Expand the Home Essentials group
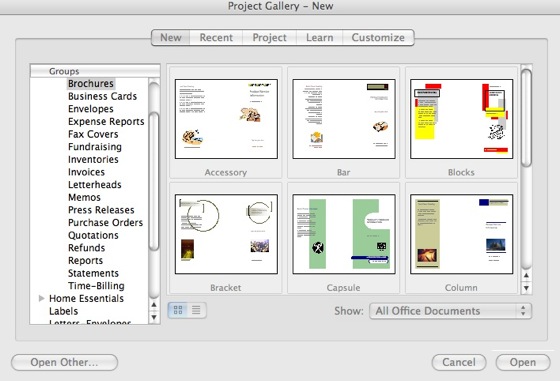Image resolution: width=560 pixels, height=381 pixels. coord(41,298)
